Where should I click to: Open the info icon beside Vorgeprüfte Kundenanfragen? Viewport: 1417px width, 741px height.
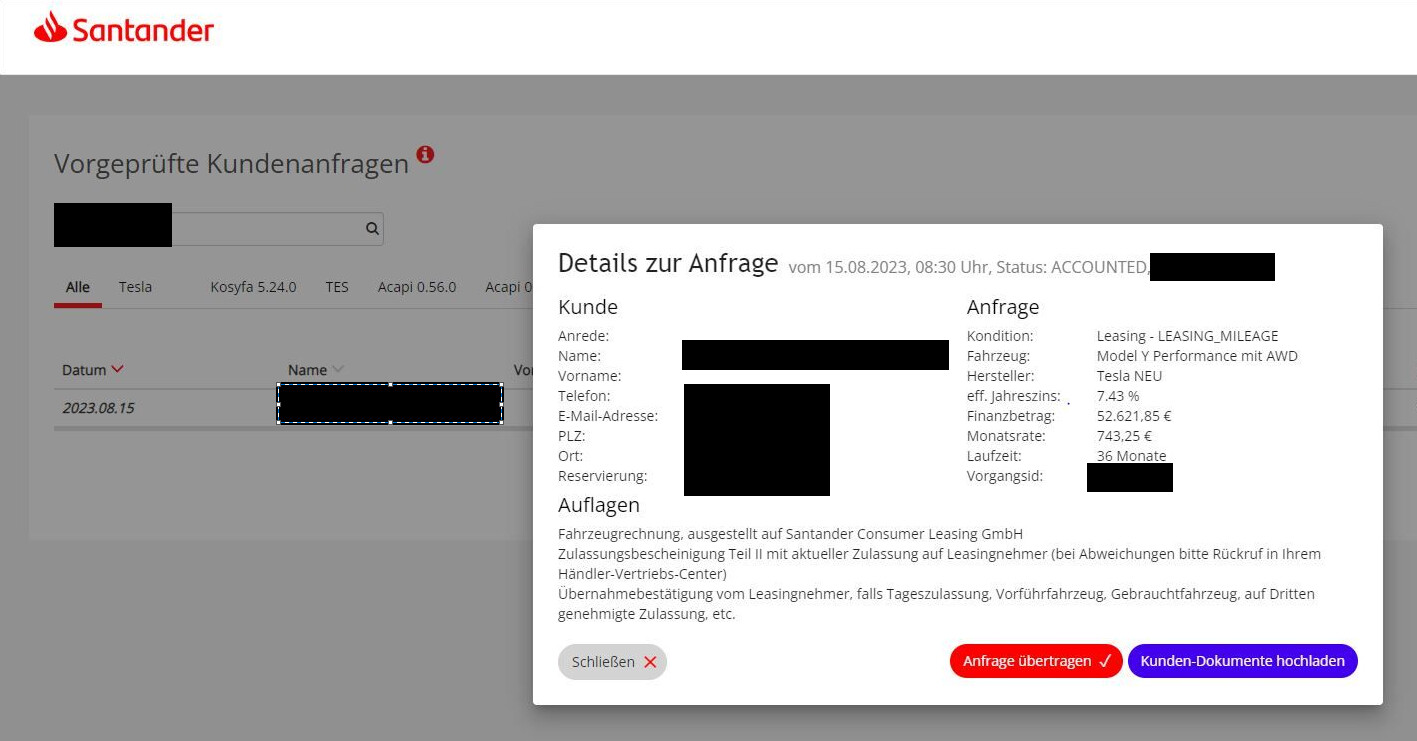(x=425, y=154)
